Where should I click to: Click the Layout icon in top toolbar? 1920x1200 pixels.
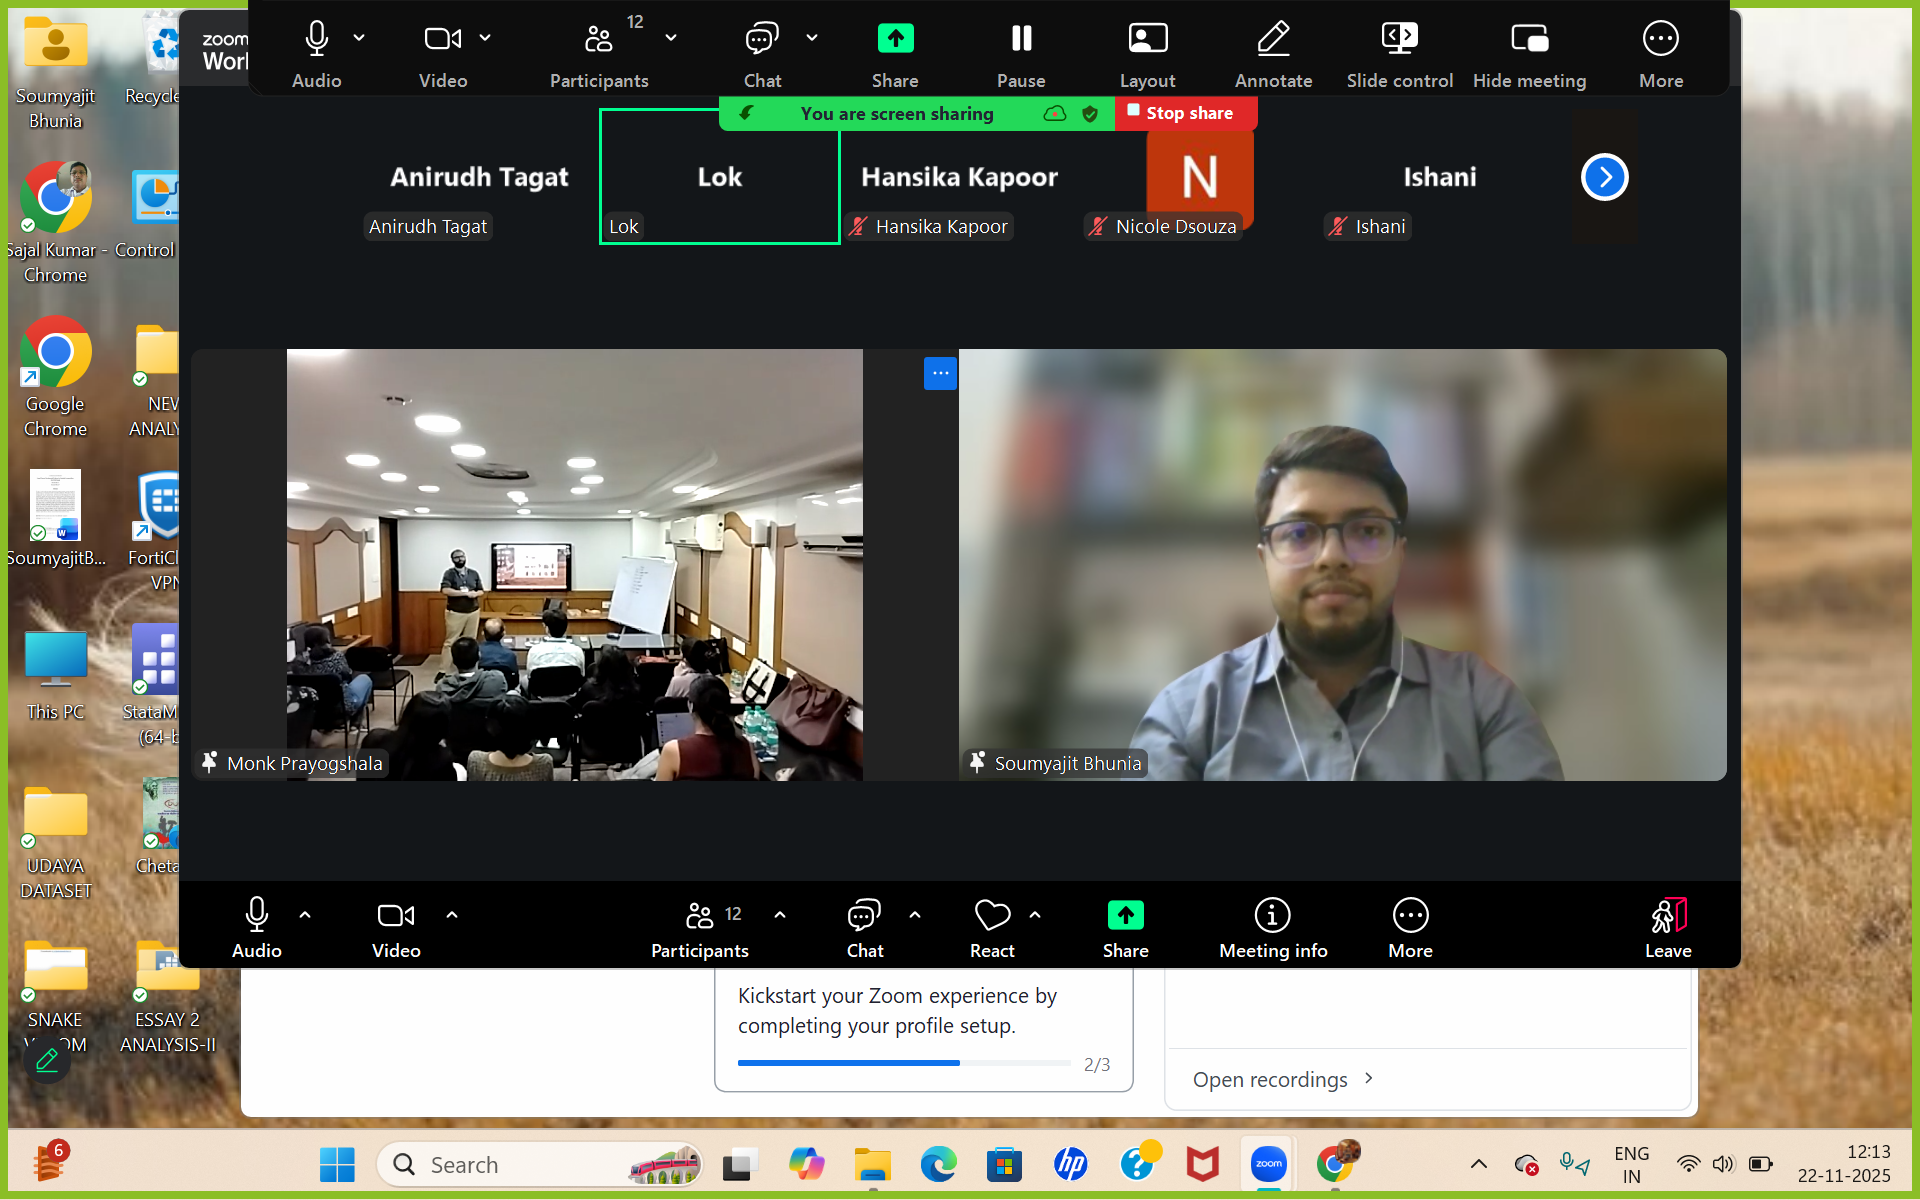1147,40
